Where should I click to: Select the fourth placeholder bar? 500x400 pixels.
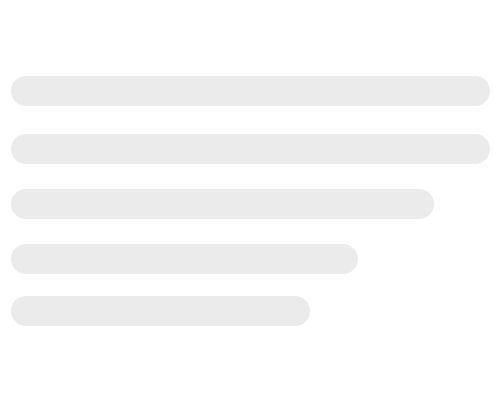click(x=184, y=259)
